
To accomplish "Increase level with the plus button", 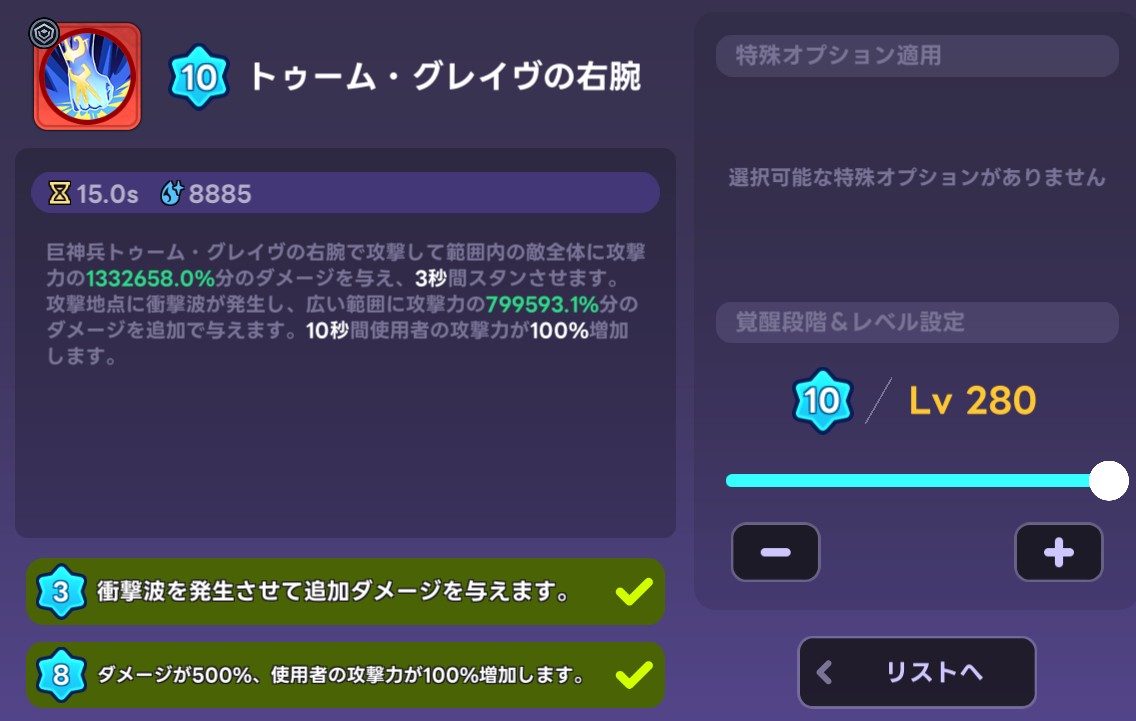I will pos(1058,552).
